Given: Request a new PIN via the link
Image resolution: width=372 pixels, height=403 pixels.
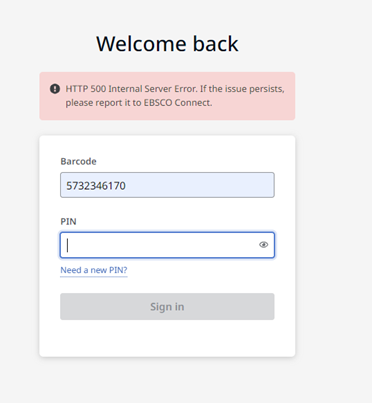Looking at the screenshot, I should [x=94, y=270].
